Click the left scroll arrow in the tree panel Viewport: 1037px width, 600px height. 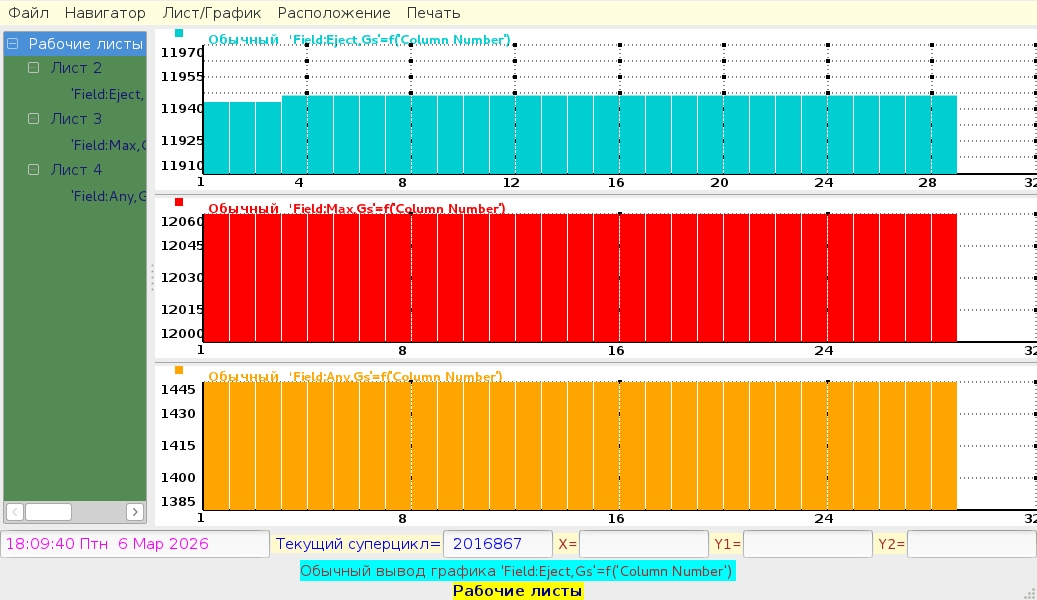tap(15, 512)
